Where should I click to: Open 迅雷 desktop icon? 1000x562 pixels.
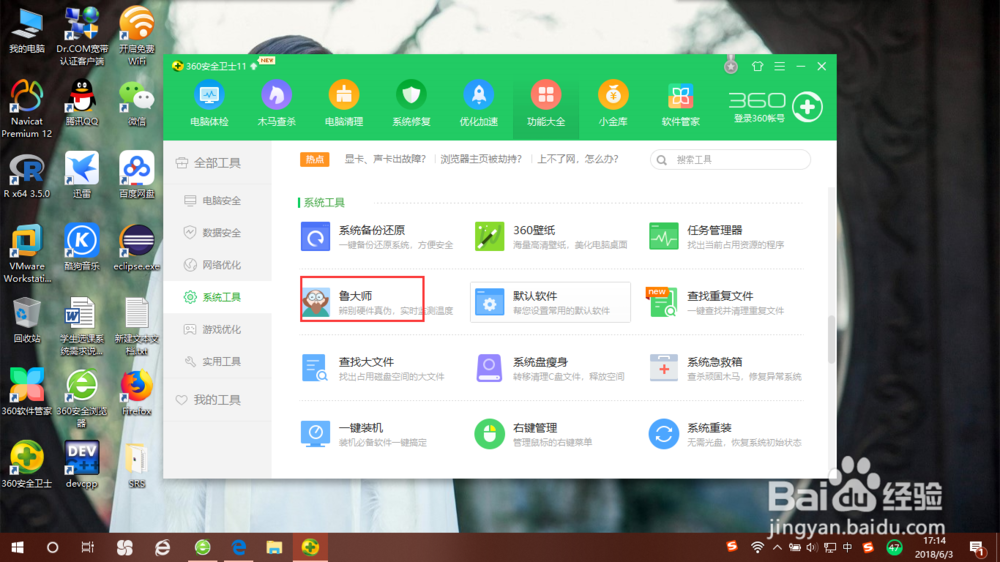tap(82, 175)
